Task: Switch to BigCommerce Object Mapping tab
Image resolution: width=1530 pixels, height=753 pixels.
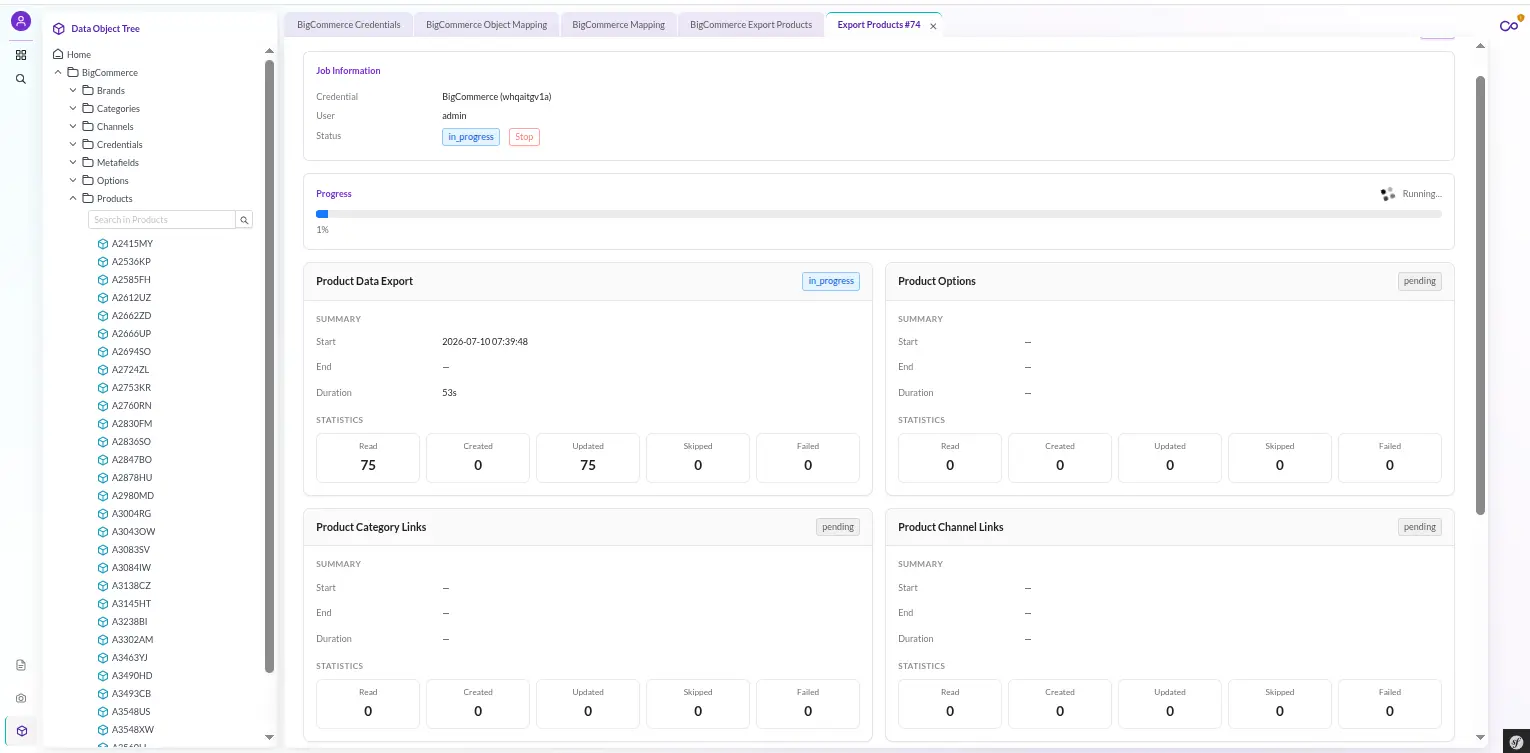Action: pos(486,25)
